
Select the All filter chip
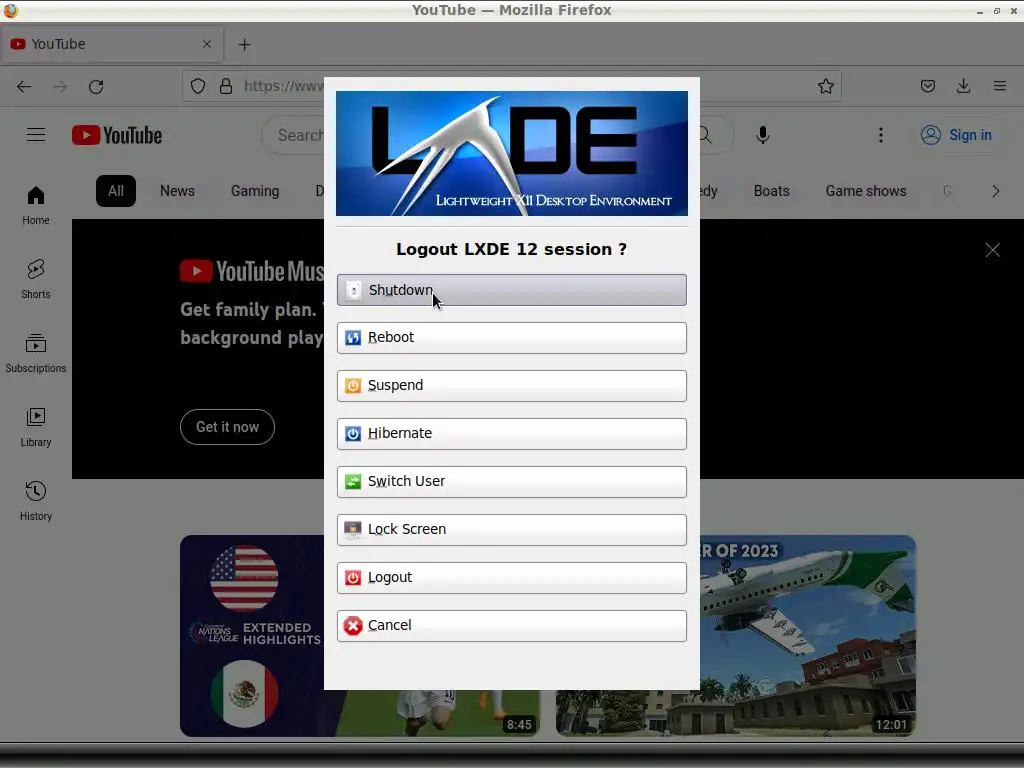[116, 191]
